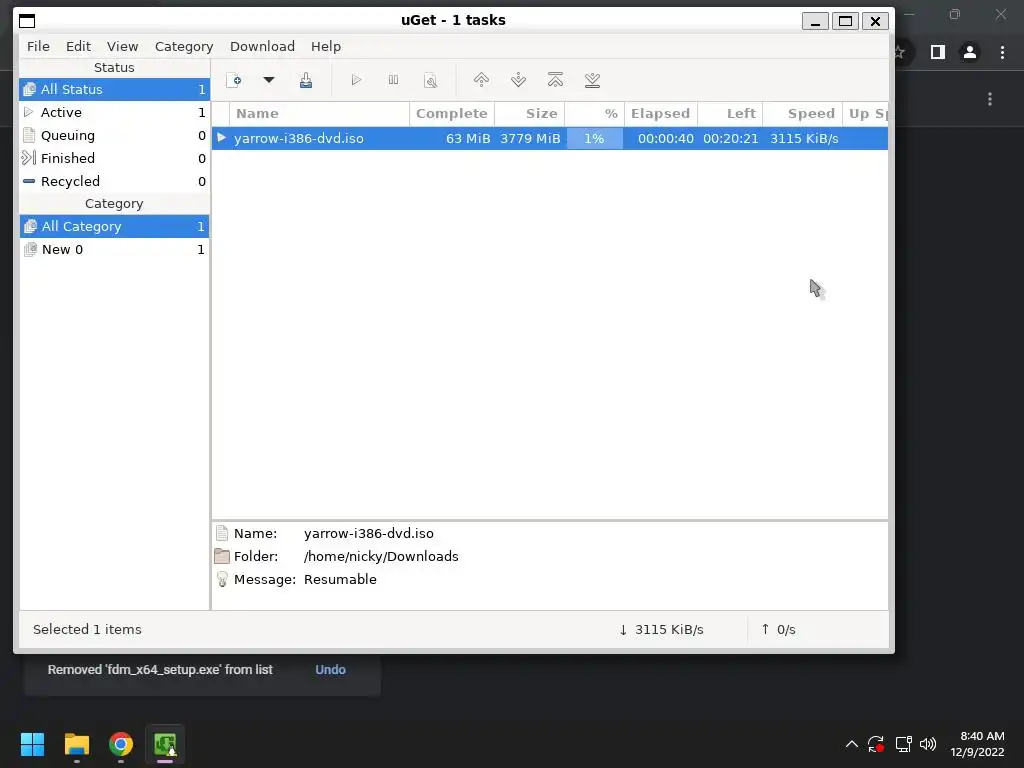Image resolution: width=1024 pixels, height=768 pixels.
Task: Click the 3115 KiB/s speed cell in the row
Action: pyautogui.click(x=804, y=138)
